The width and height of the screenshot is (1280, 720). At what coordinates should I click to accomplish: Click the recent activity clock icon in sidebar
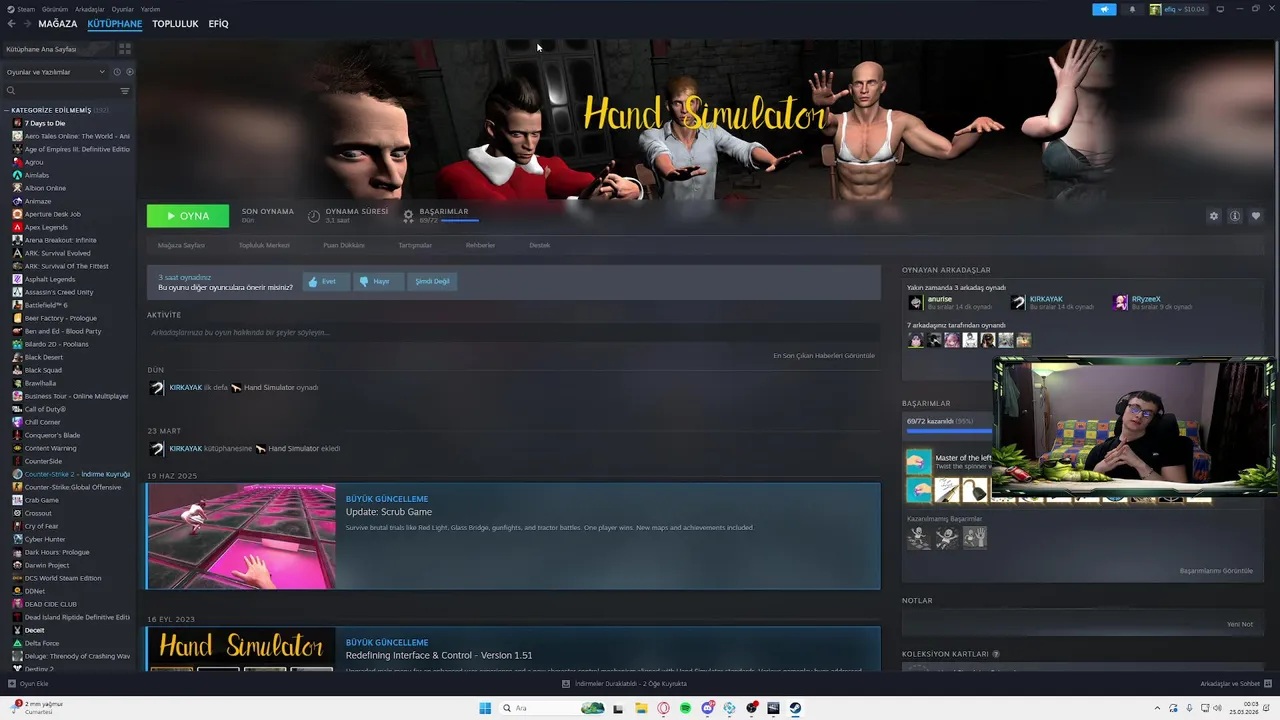[x=117, y=72]
